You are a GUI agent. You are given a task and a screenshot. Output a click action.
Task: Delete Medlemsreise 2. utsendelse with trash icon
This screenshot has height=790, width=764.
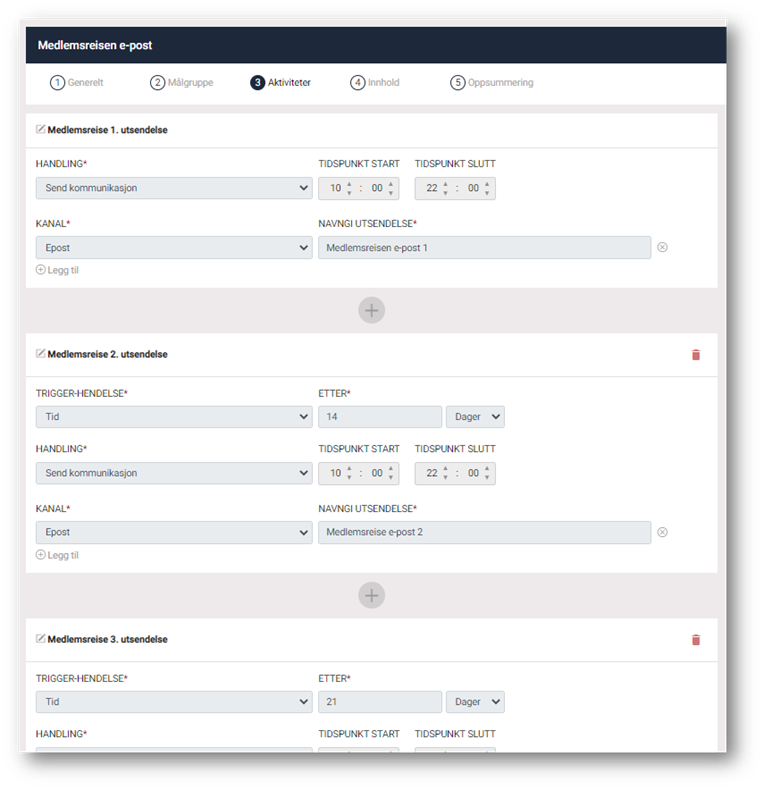pyautogui.click(x=695, y=355)
